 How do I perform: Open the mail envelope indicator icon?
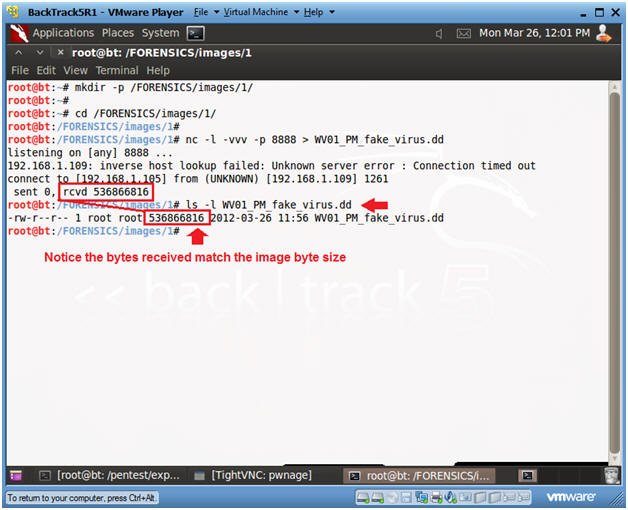pos(463,34)
